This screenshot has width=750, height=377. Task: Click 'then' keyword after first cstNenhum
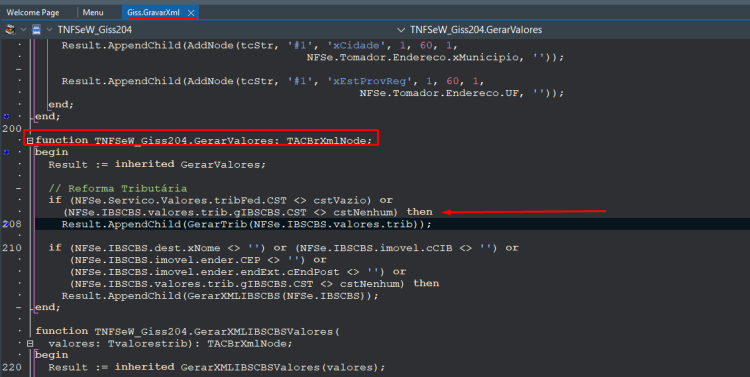[419, 212]
